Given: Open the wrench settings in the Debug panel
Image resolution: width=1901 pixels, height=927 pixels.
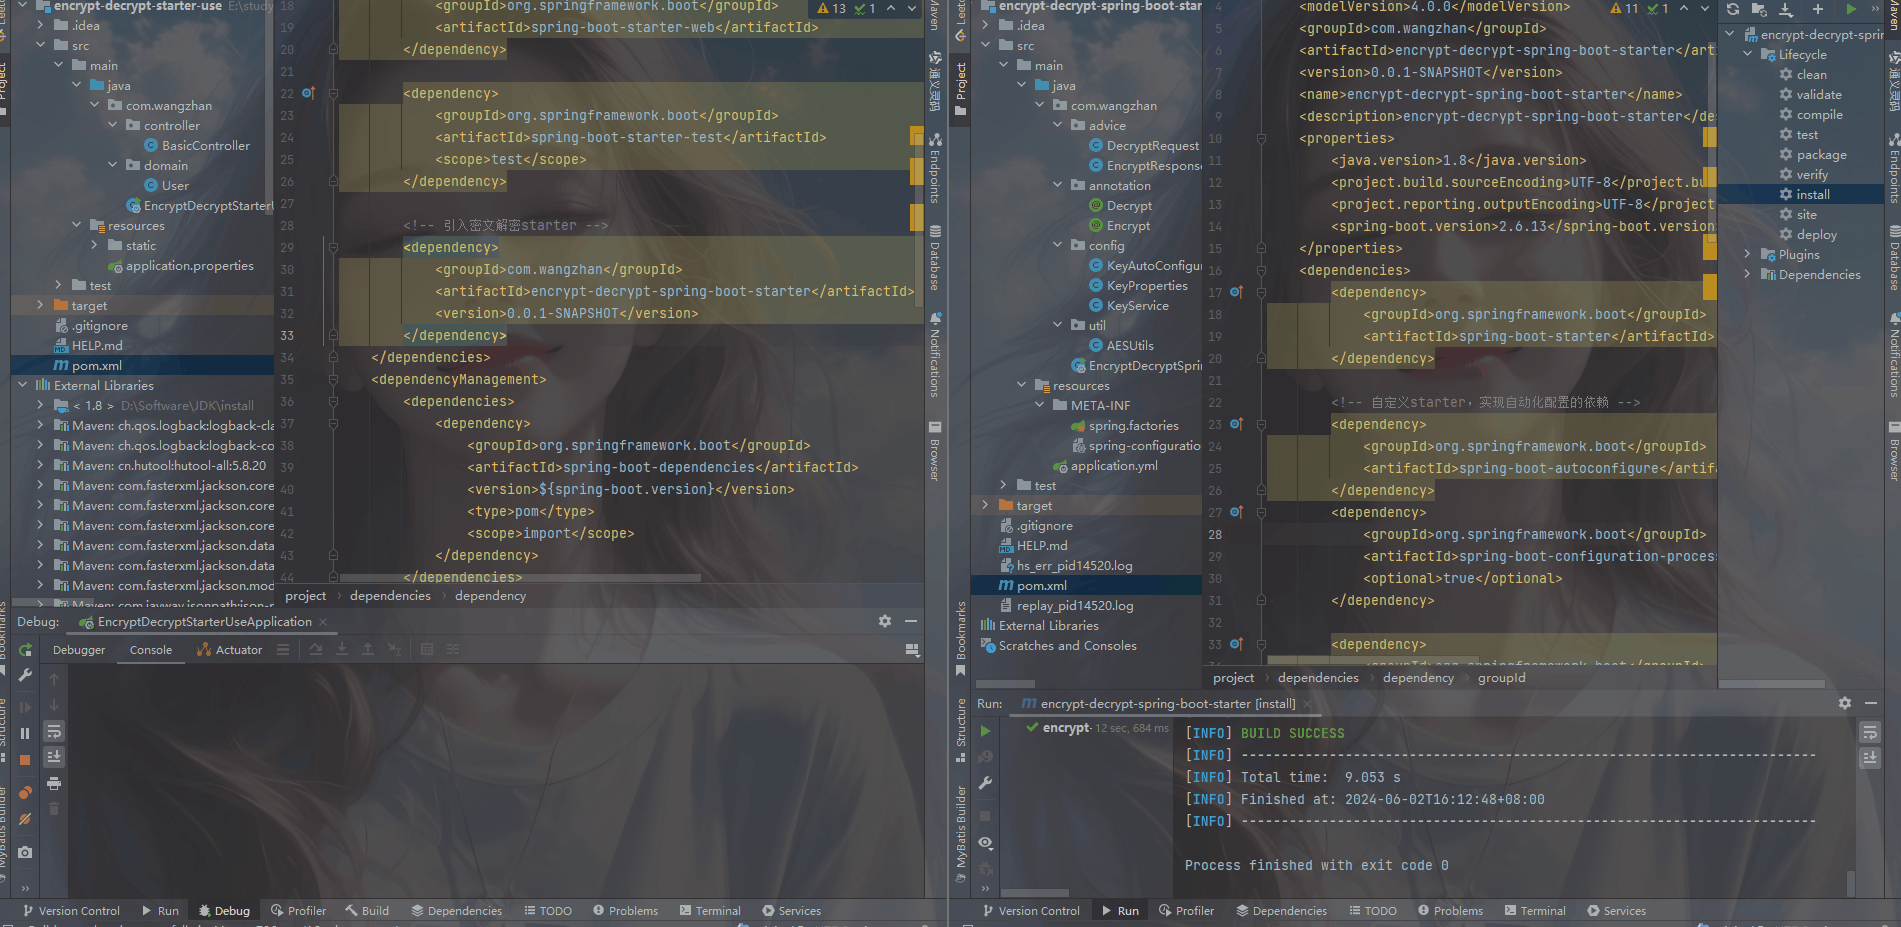Looking at the screenshot, I should [x=25, y=675].
